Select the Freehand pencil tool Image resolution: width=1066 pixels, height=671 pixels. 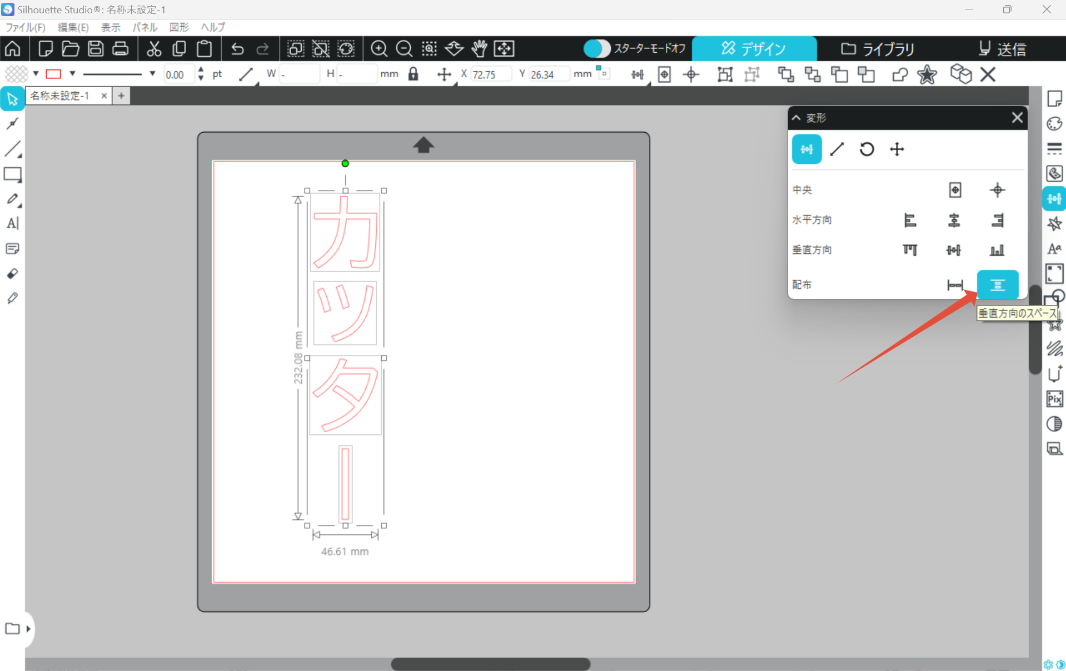(12, 199)
